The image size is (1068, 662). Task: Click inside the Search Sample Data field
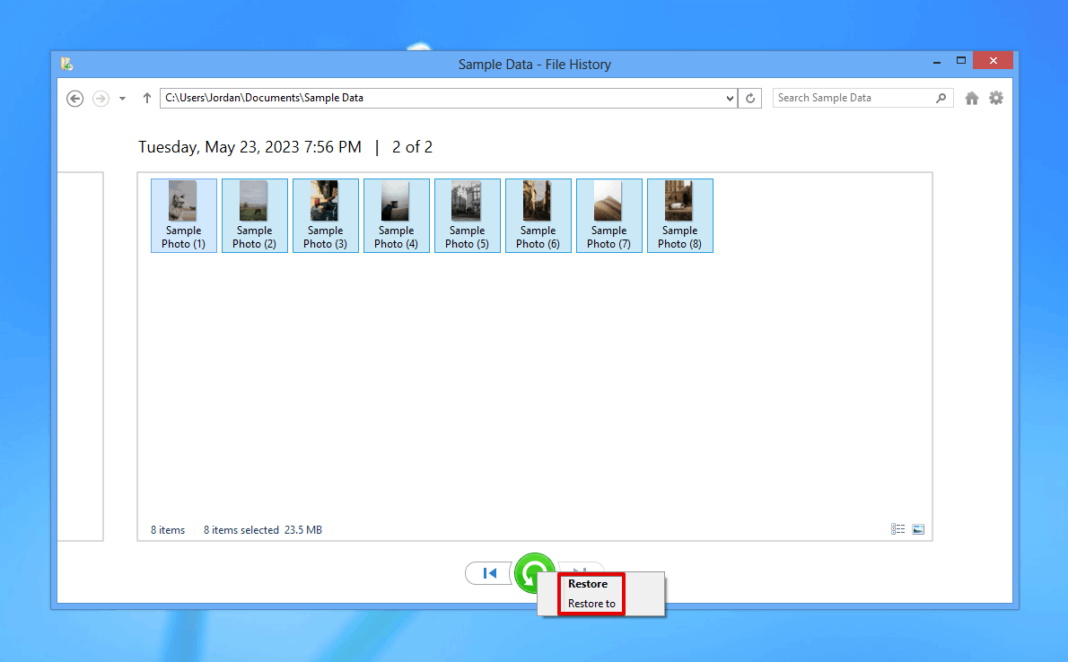point(850,98)
